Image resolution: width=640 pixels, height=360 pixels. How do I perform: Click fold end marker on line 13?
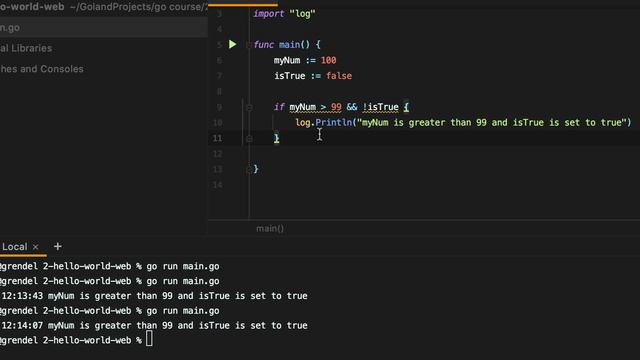tap(249, 170)
